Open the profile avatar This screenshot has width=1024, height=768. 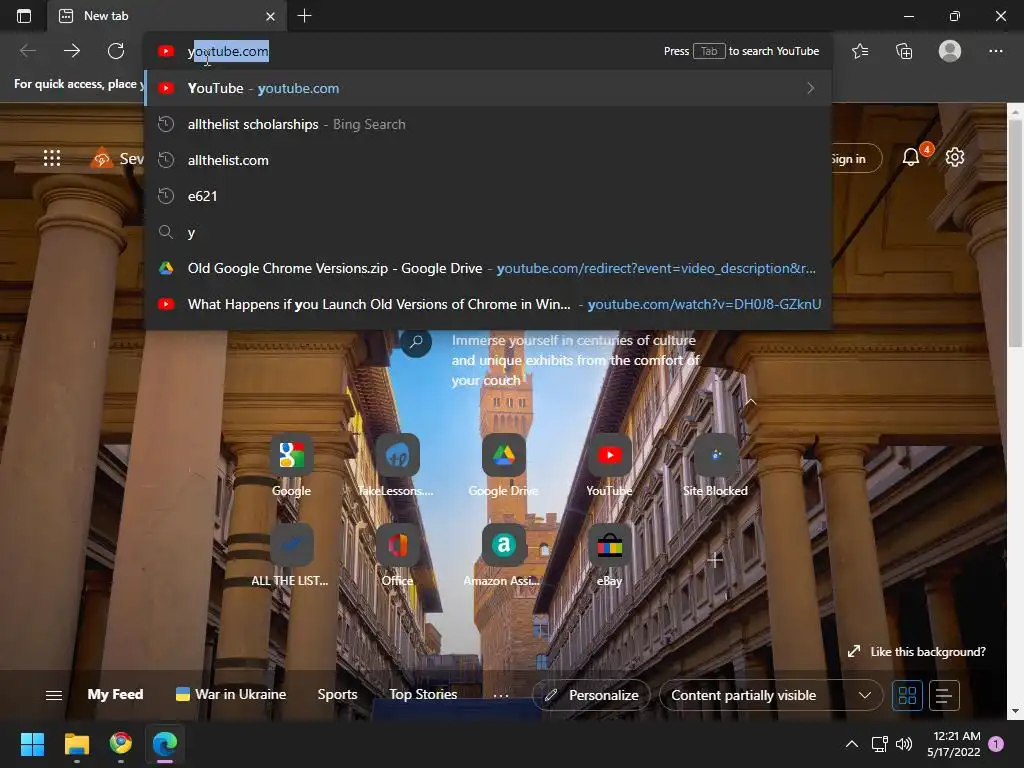click(x=950, y=51)
